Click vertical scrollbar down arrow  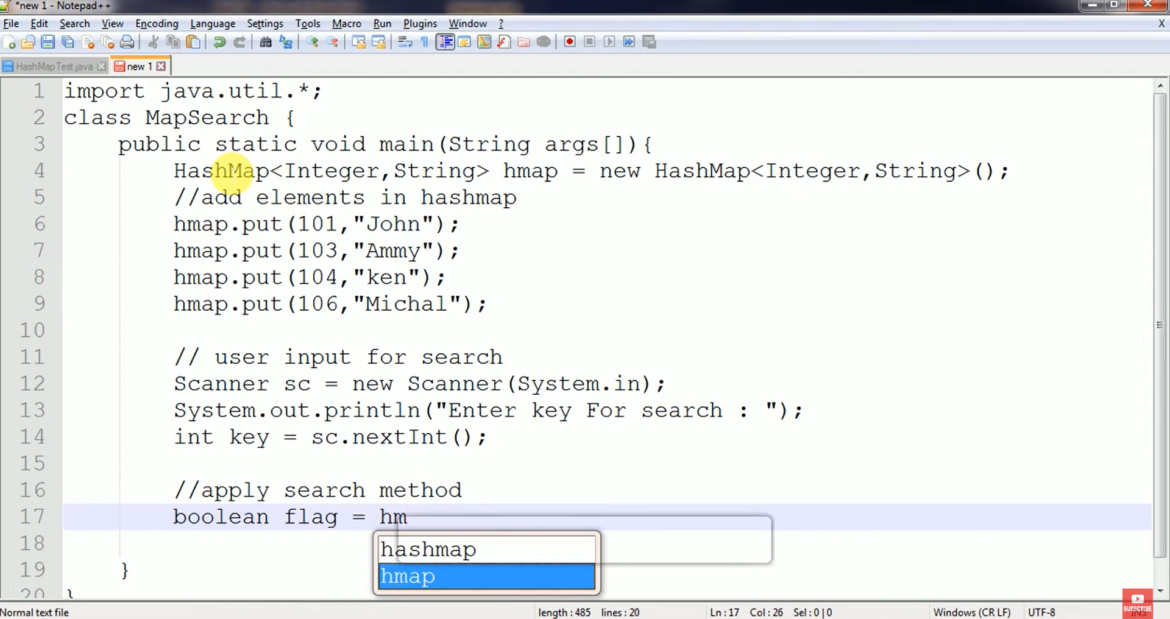coord(1160,592)
